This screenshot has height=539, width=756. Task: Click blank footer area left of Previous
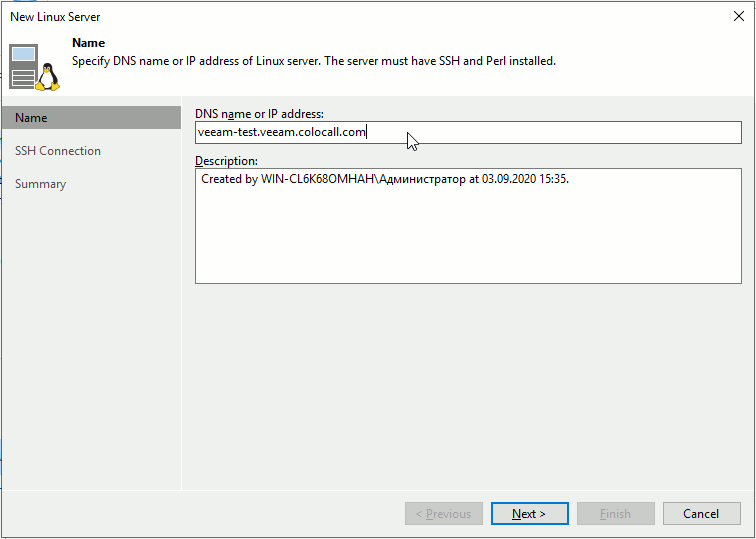[200, 514]
